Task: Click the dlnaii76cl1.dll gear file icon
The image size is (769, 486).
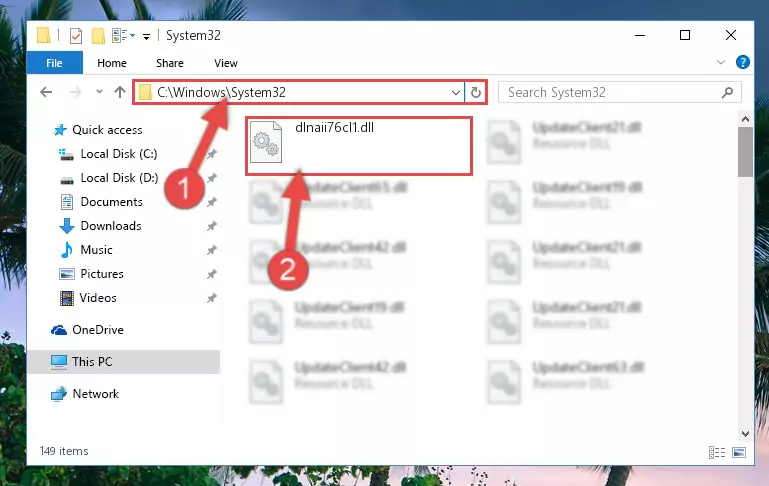Action: pos(266,142)
